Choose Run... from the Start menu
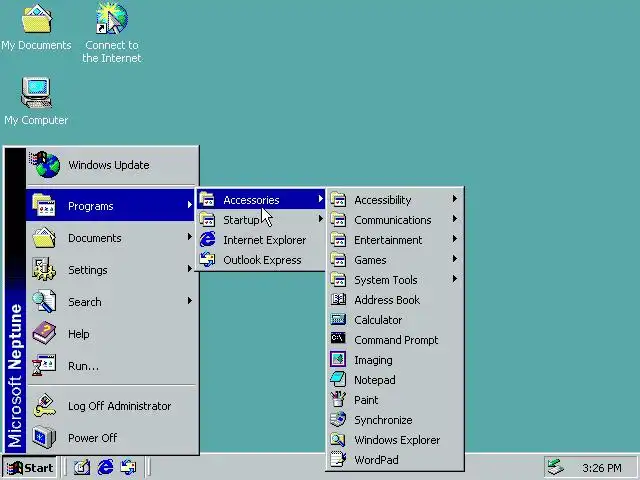 [x=110, y=366]
